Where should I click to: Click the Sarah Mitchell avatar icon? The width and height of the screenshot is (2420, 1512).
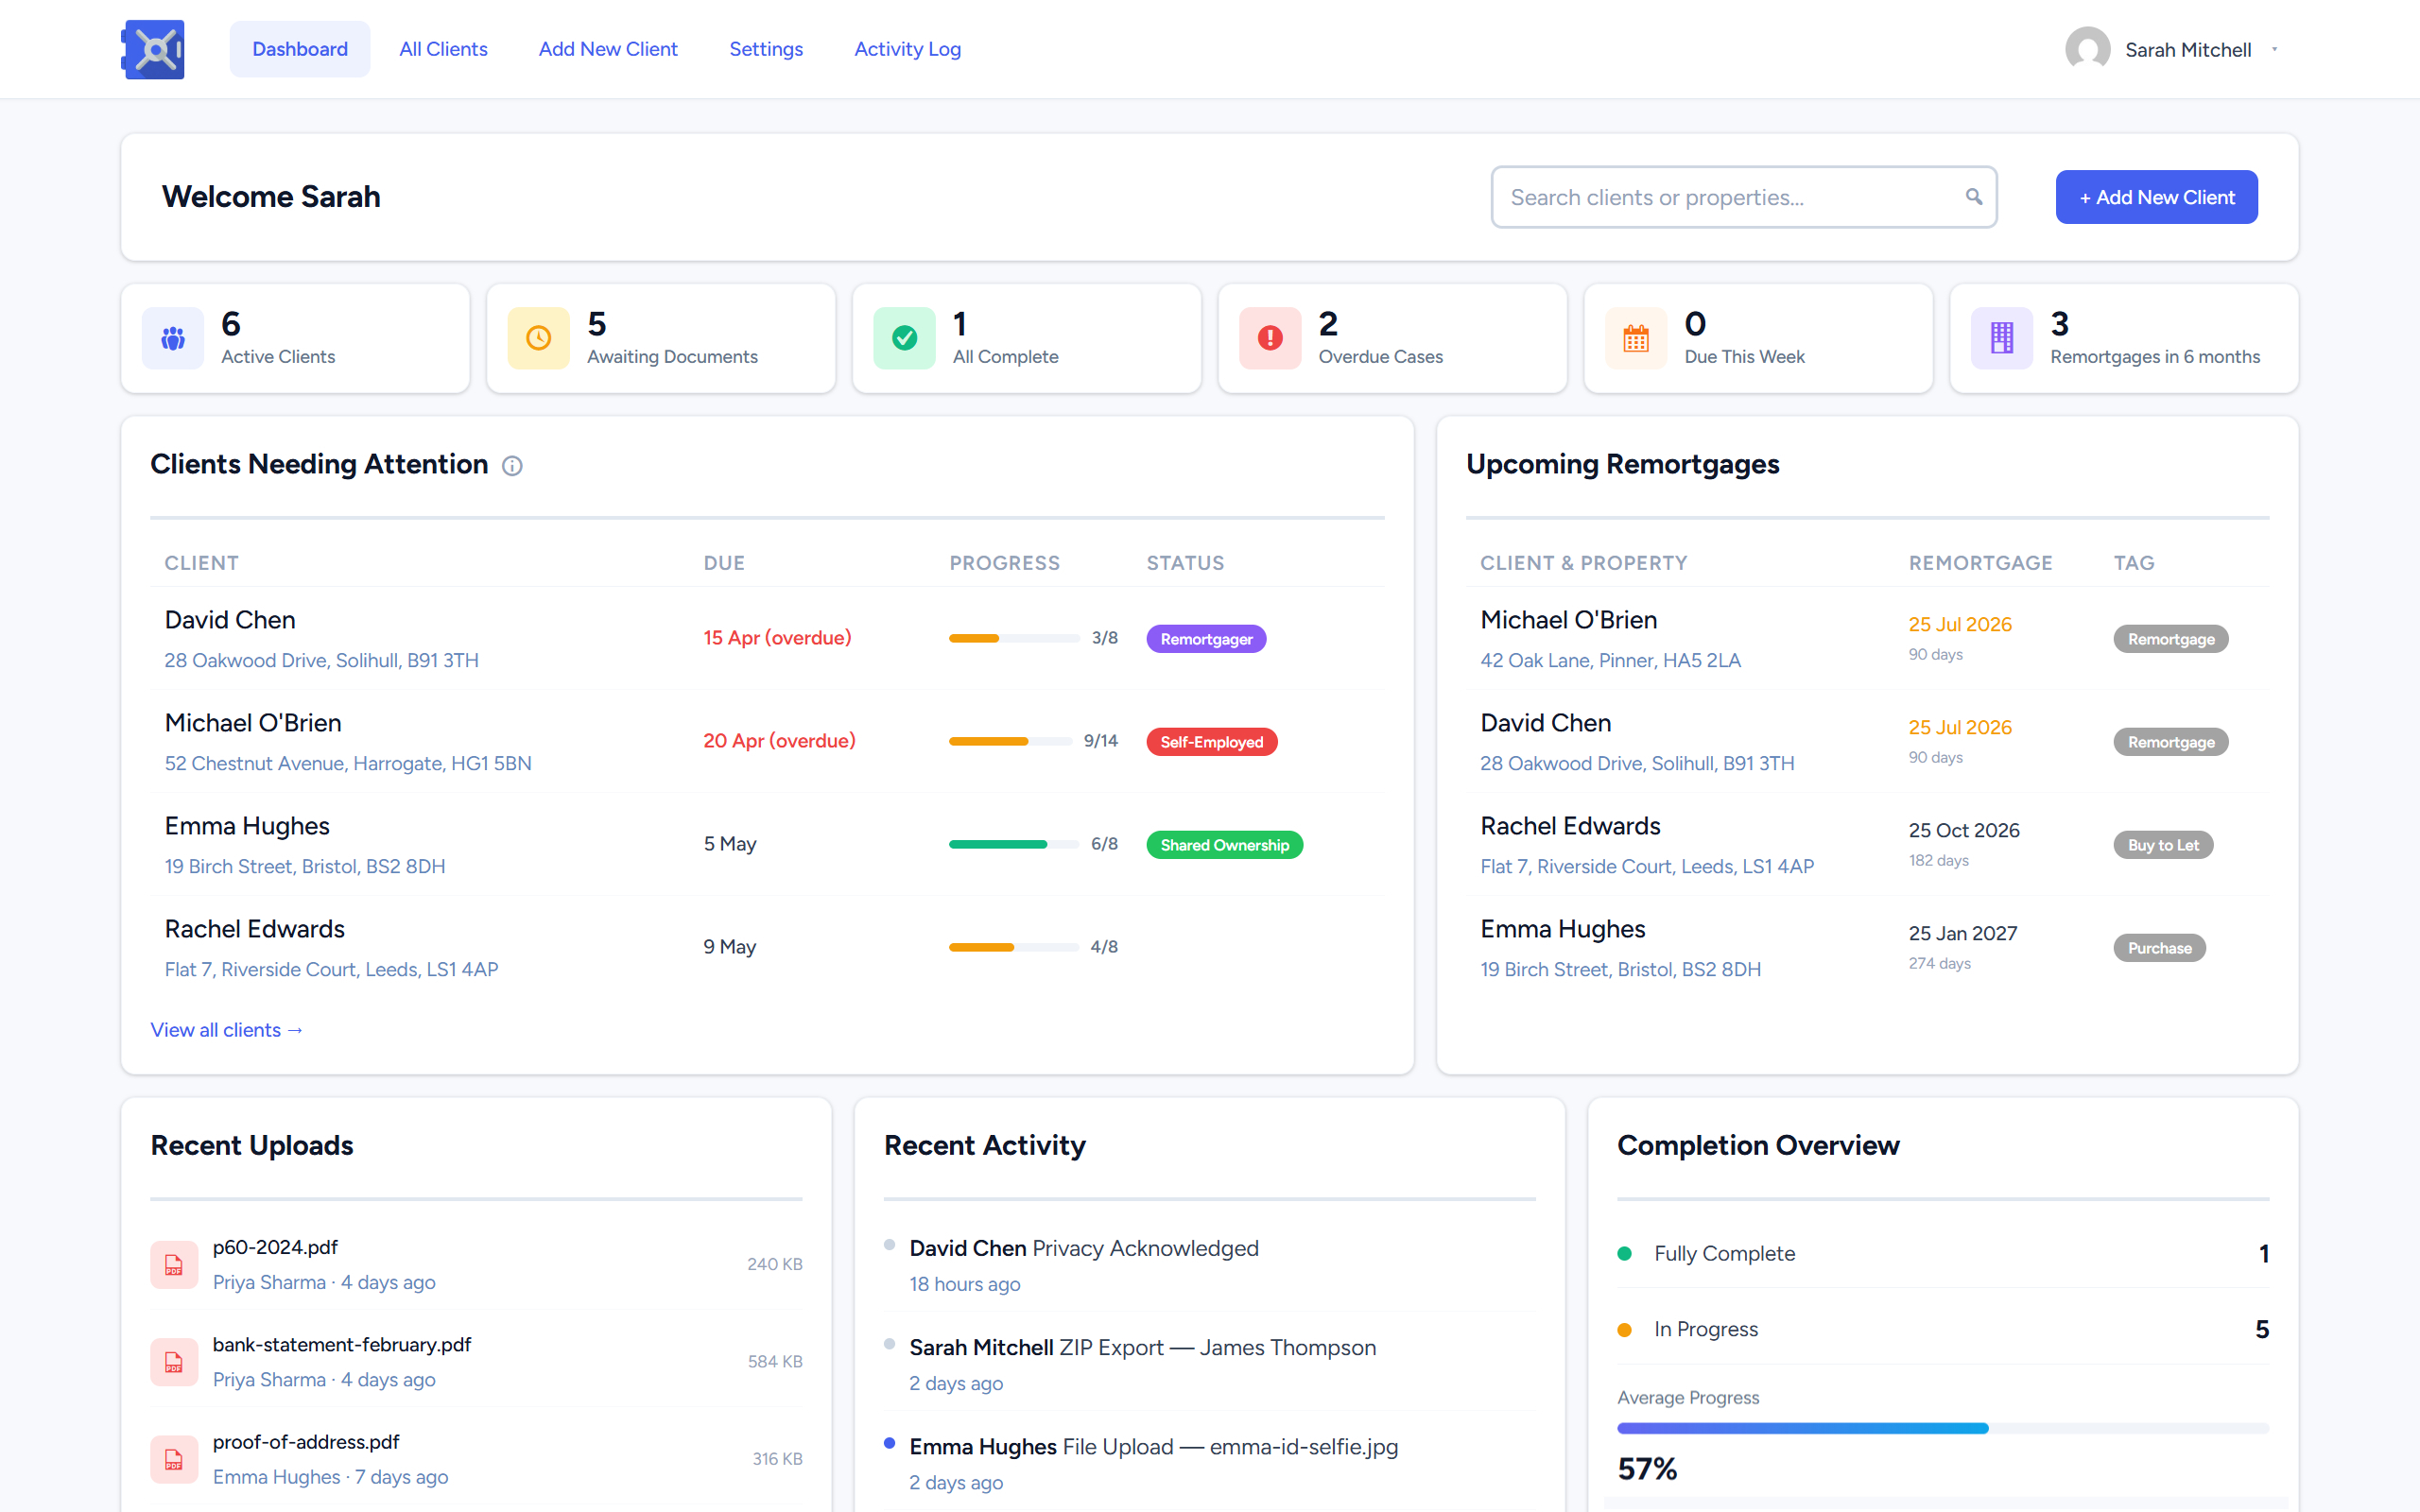click(2087, 49)
